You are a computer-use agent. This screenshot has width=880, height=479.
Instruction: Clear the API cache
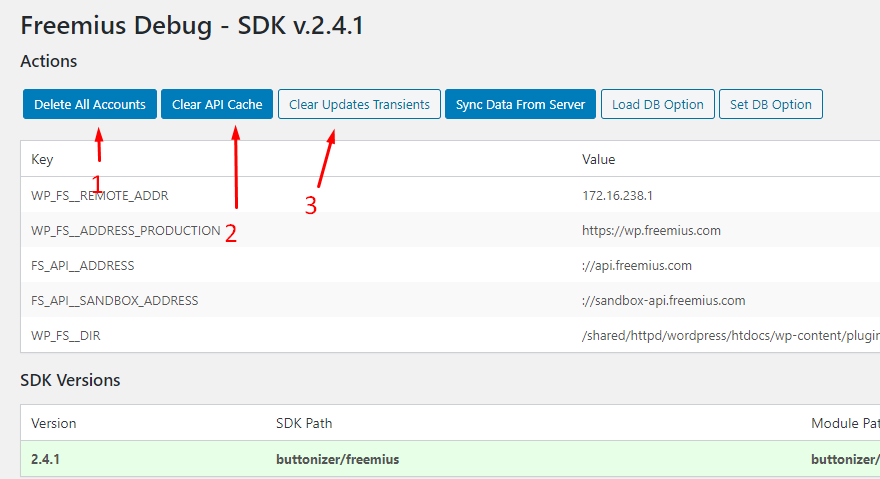click(217, 104)
